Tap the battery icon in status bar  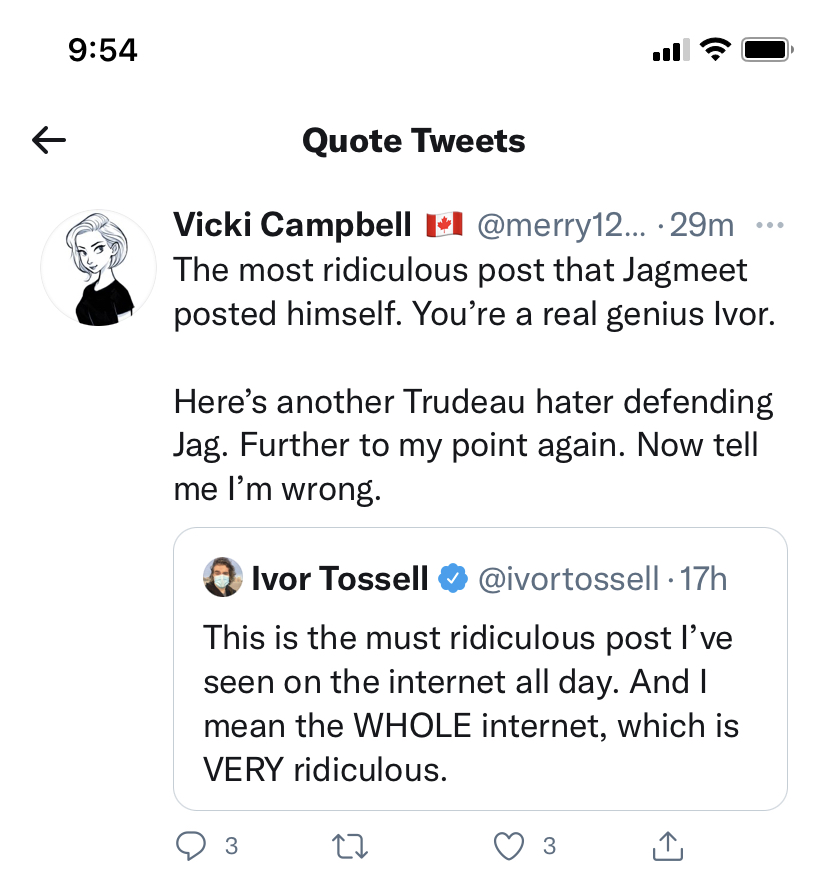tap(767, 48)
